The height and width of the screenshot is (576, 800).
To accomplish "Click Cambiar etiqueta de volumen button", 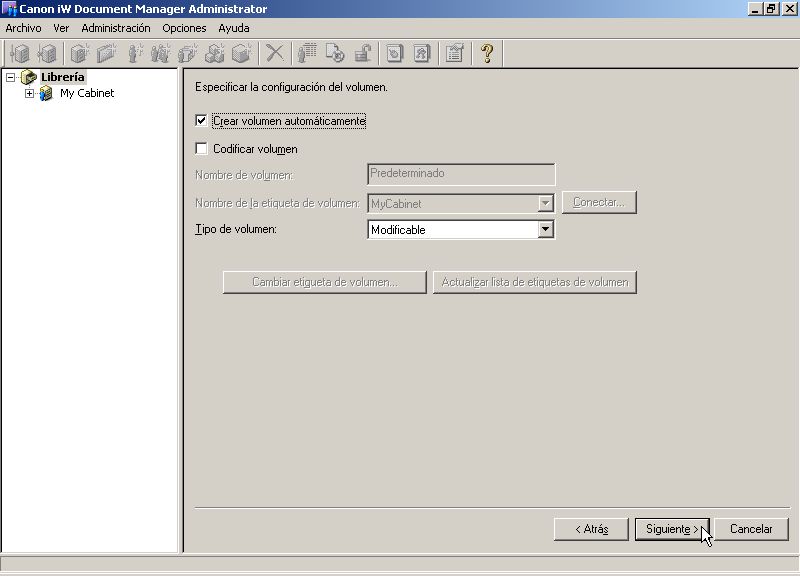I will pyautogui.click(x=324, y=282).
